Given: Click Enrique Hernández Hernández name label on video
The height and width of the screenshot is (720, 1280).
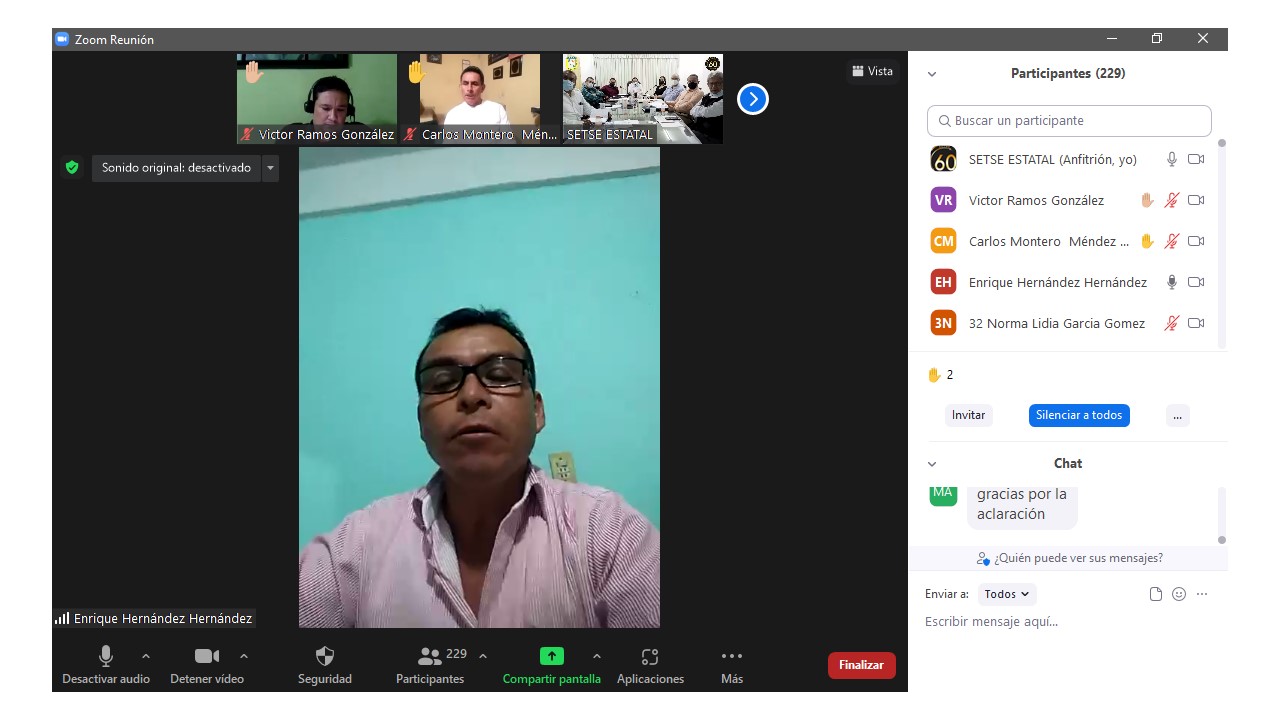Looking at the screenshot, I should tap(163, 619).
